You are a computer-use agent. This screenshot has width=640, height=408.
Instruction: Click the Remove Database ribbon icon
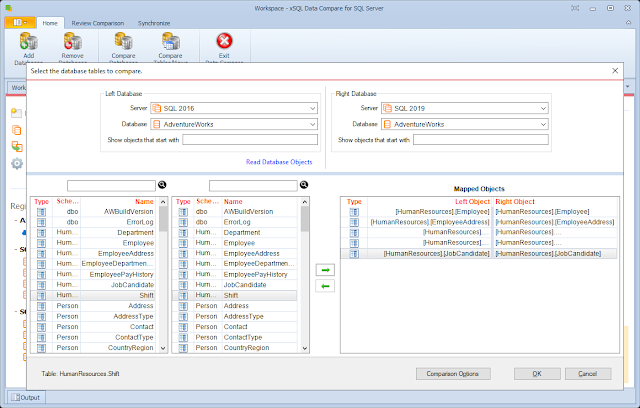click(73, 41)
